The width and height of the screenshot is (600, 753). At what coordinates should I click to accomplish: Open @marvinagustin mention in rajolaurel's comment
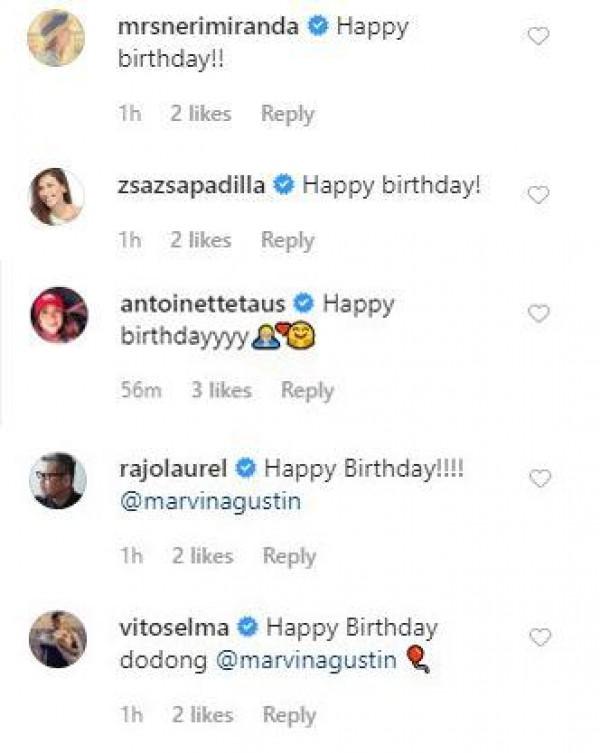[x=209, y=502]
